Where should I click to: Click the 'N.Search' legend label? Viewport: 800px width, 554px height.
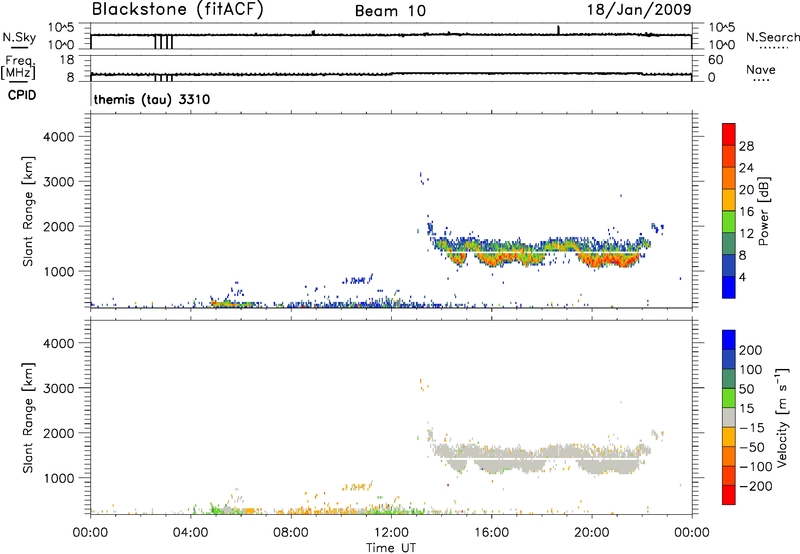[x=772, y=37]
